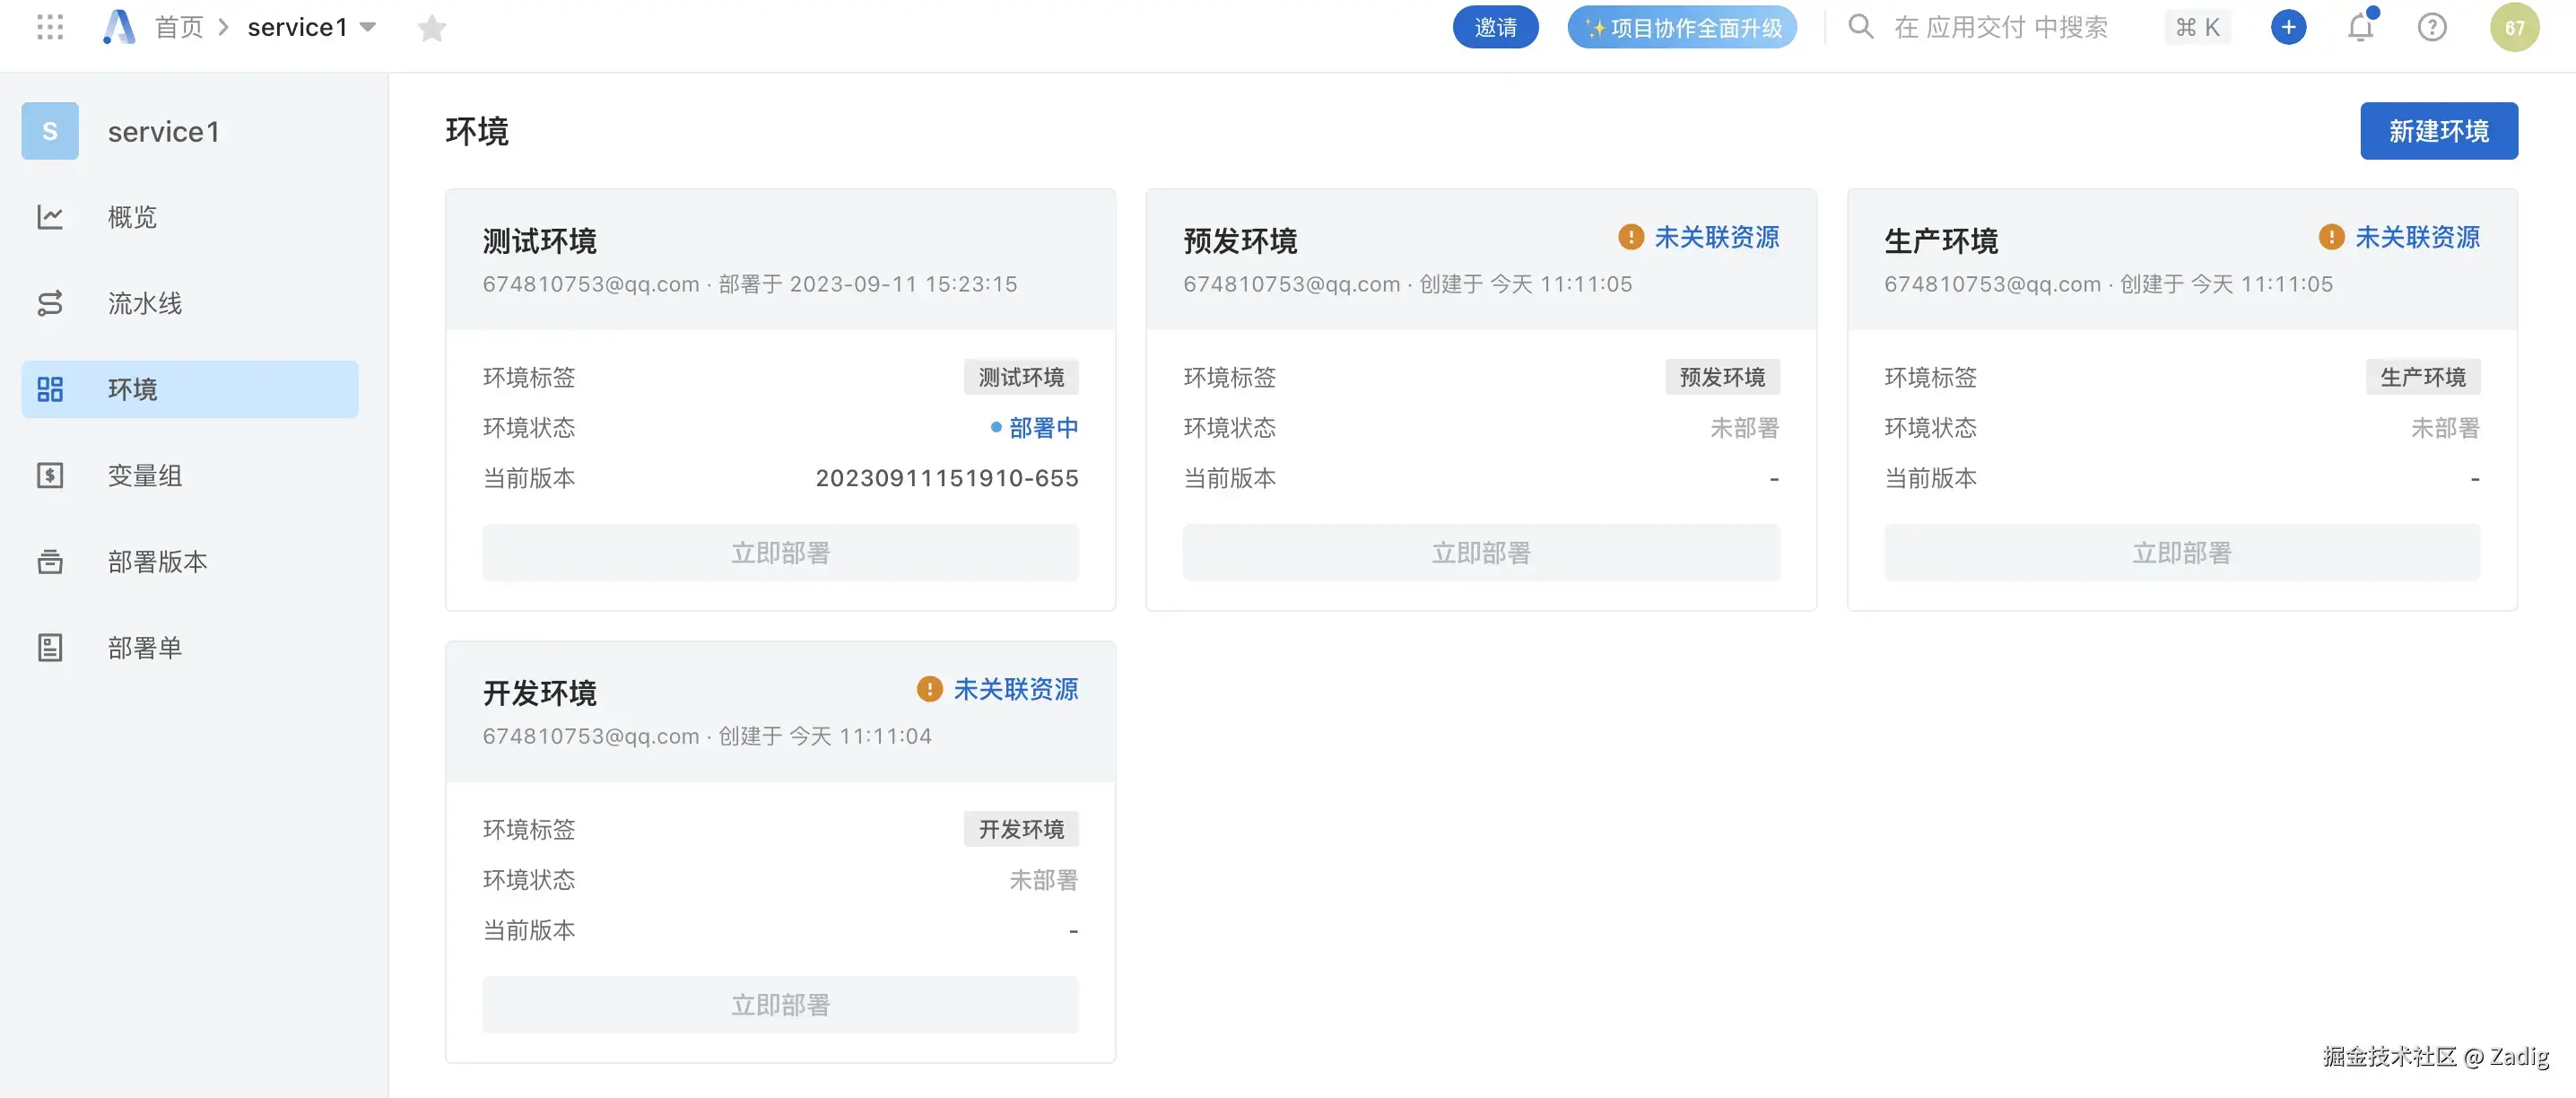
Task: Click the 测试环境 deploy timestamp line
Action: click(750, 284)
